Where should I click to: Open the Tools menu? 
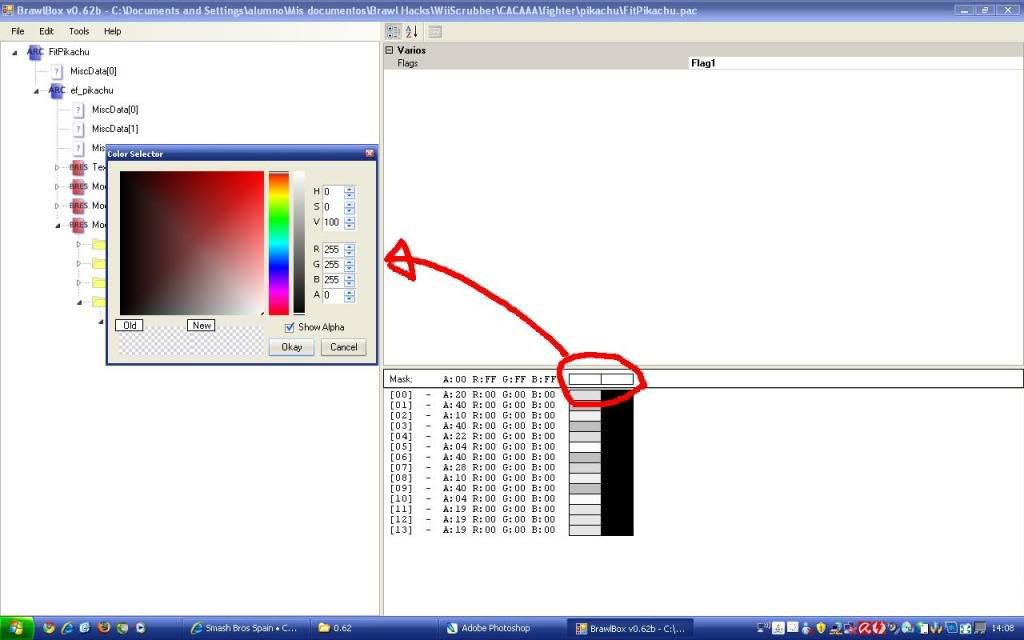[x=79, y=31]
